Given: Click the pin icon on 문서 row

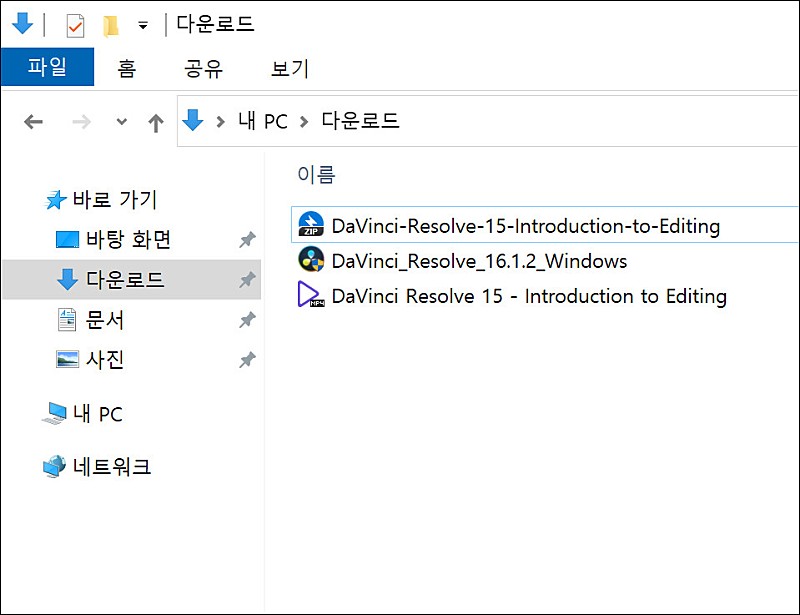Looking at the screenshot, I should point(247,320).
